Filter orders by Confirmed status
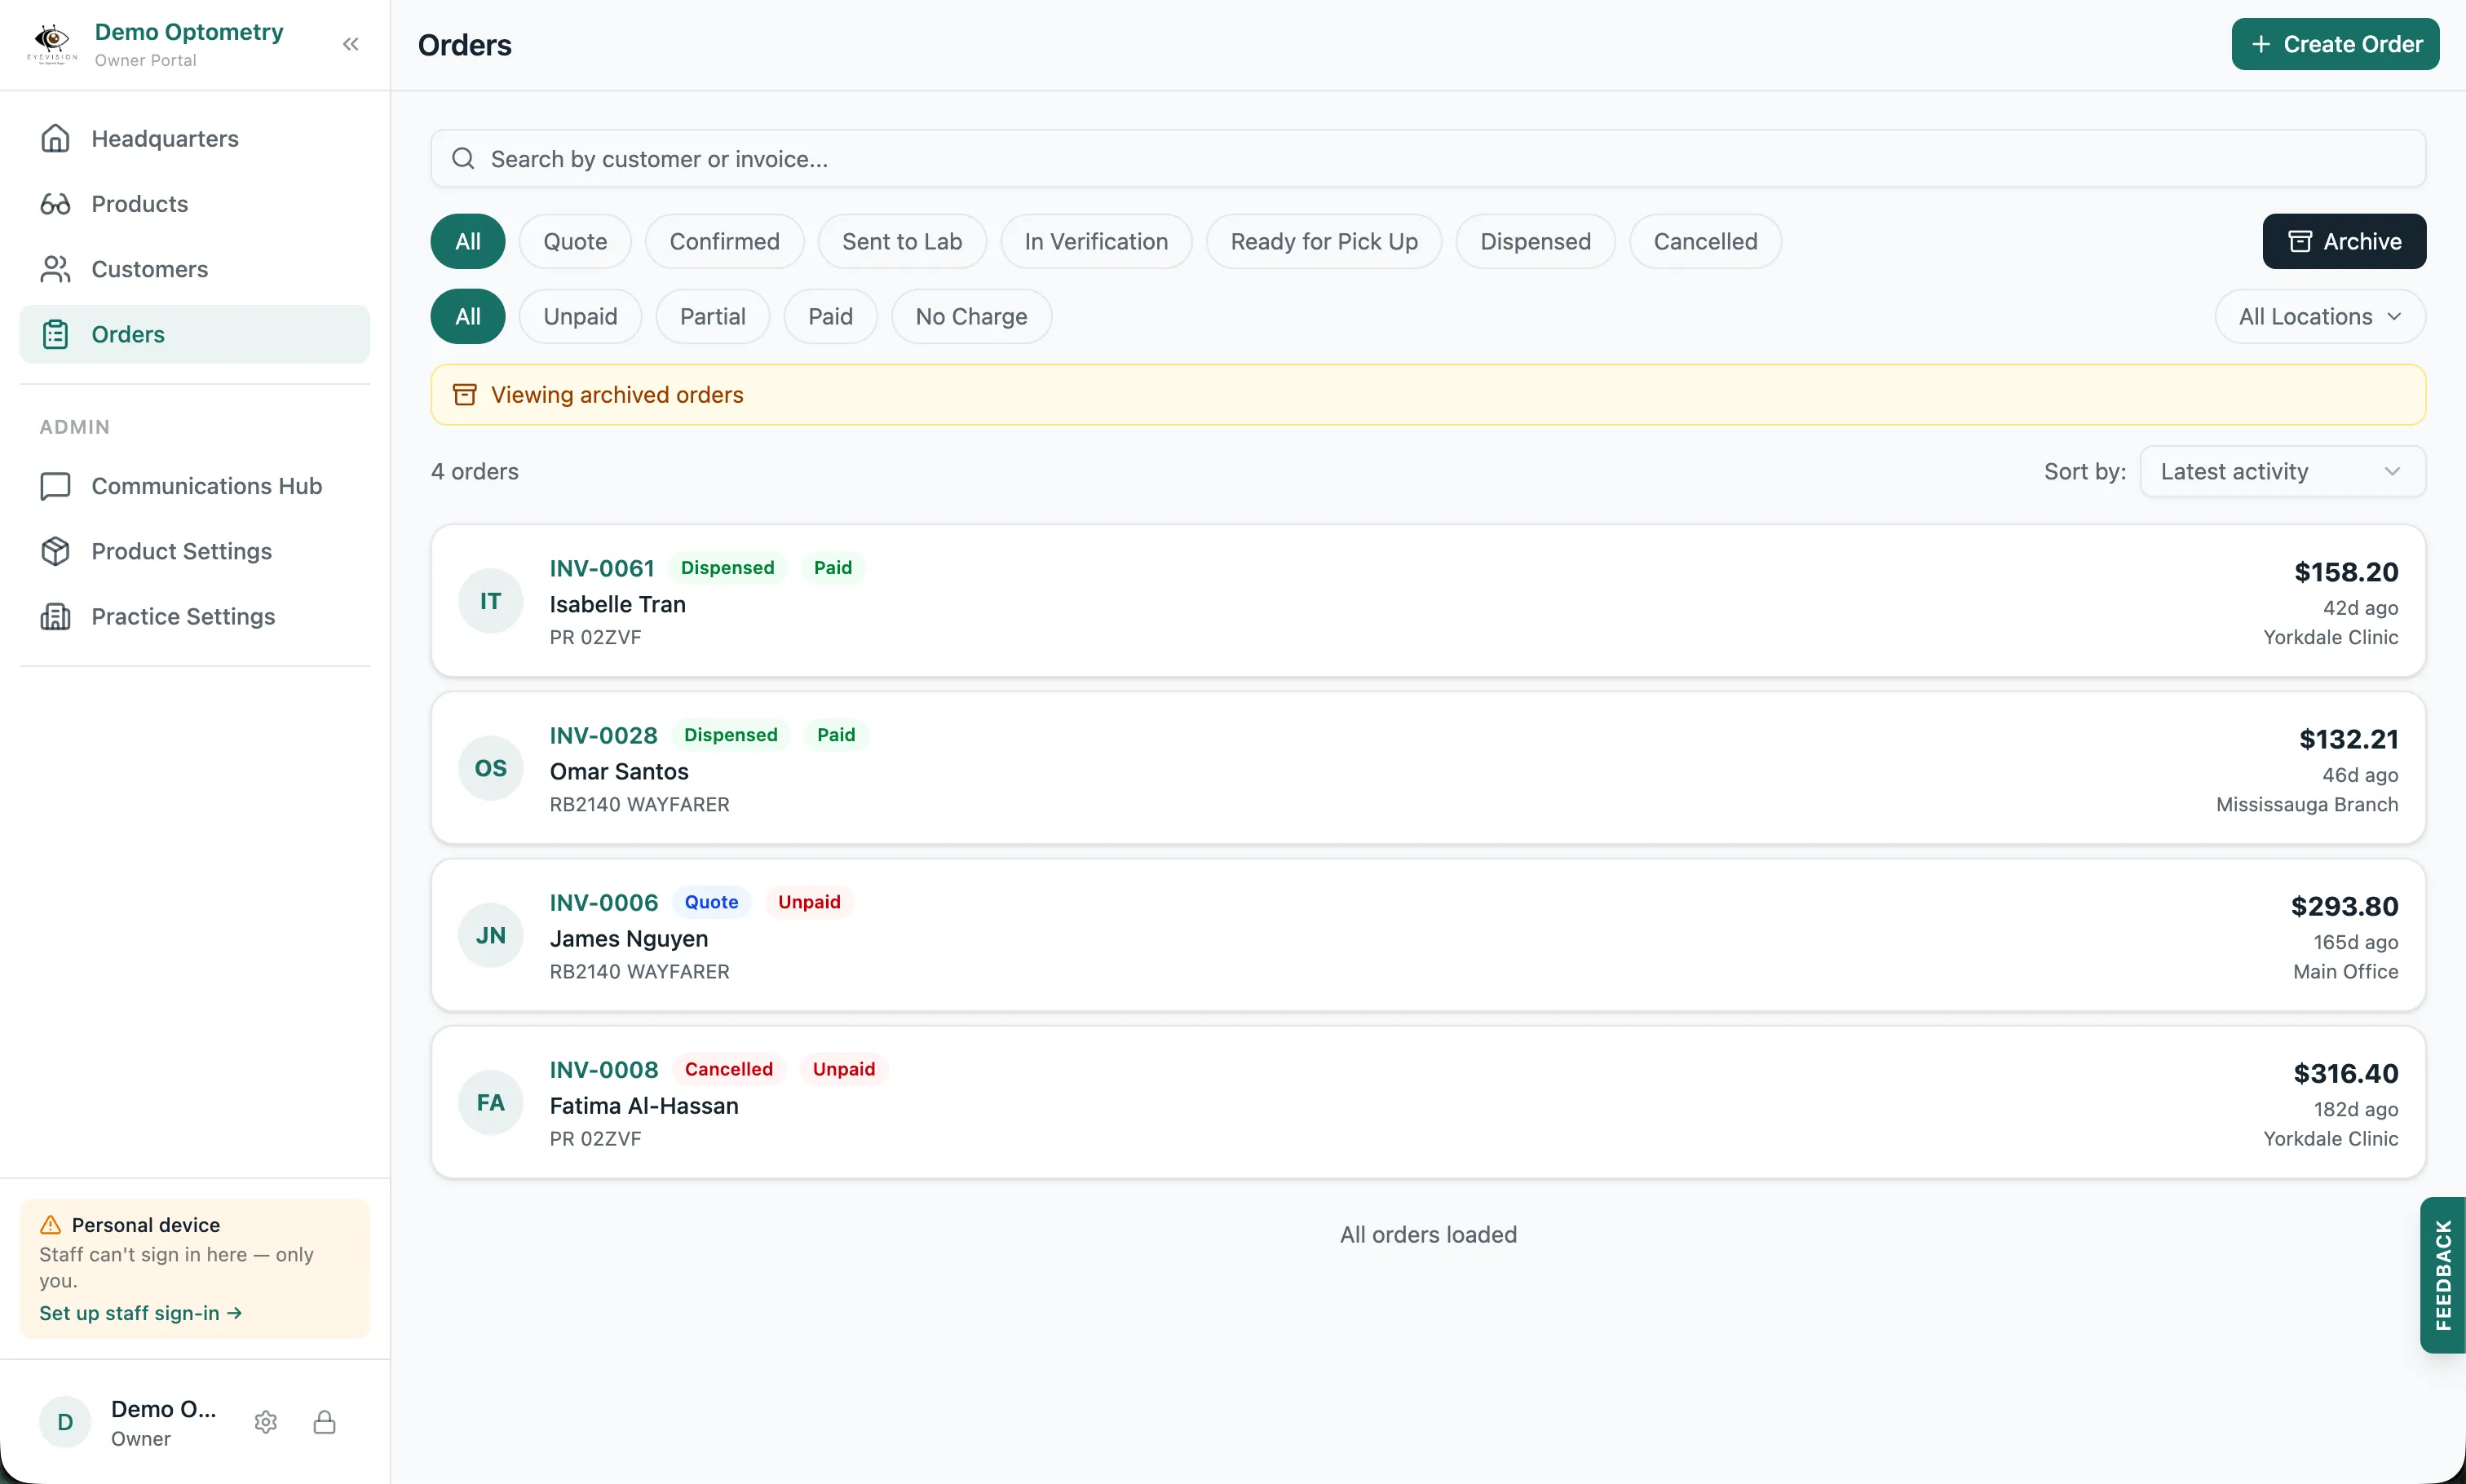2466x1484 pixels. (x=724, y=241)
